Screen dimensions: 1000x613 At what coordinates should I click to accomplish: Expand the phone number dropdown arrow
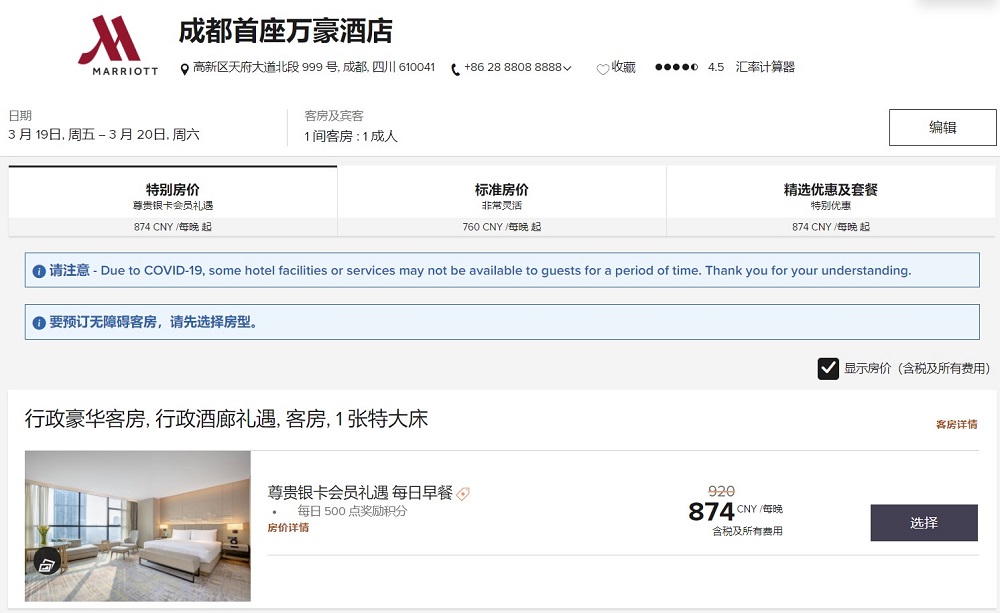coord(567,68)
